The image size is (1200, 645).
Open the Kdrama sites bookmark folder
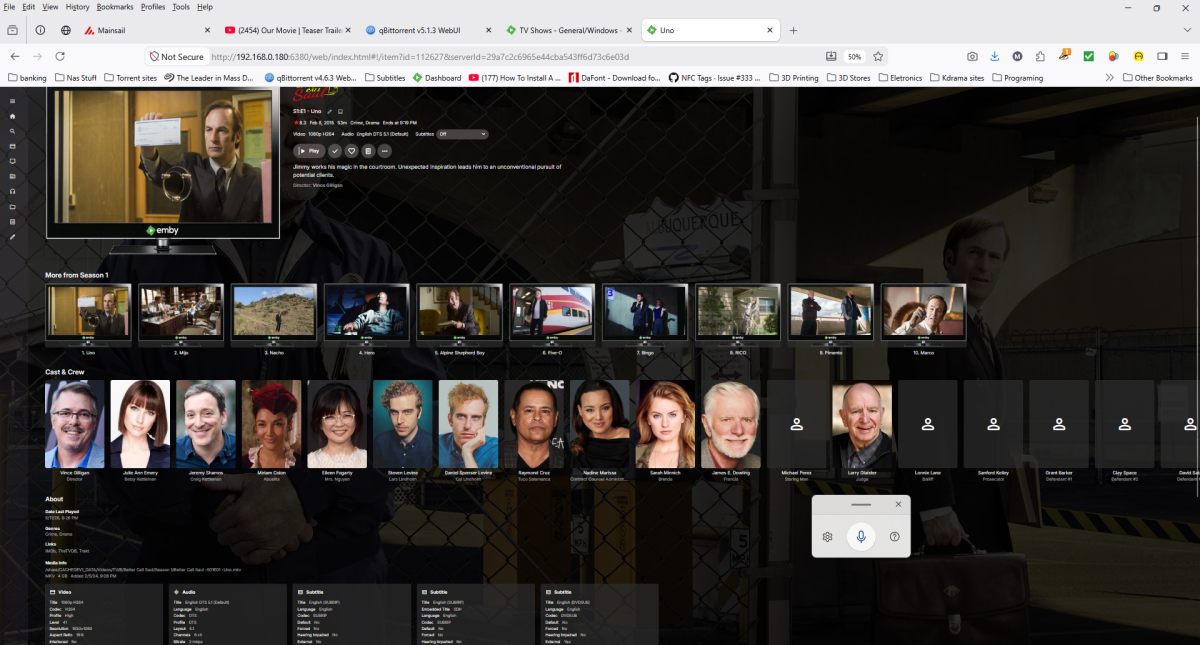[956, 77]
